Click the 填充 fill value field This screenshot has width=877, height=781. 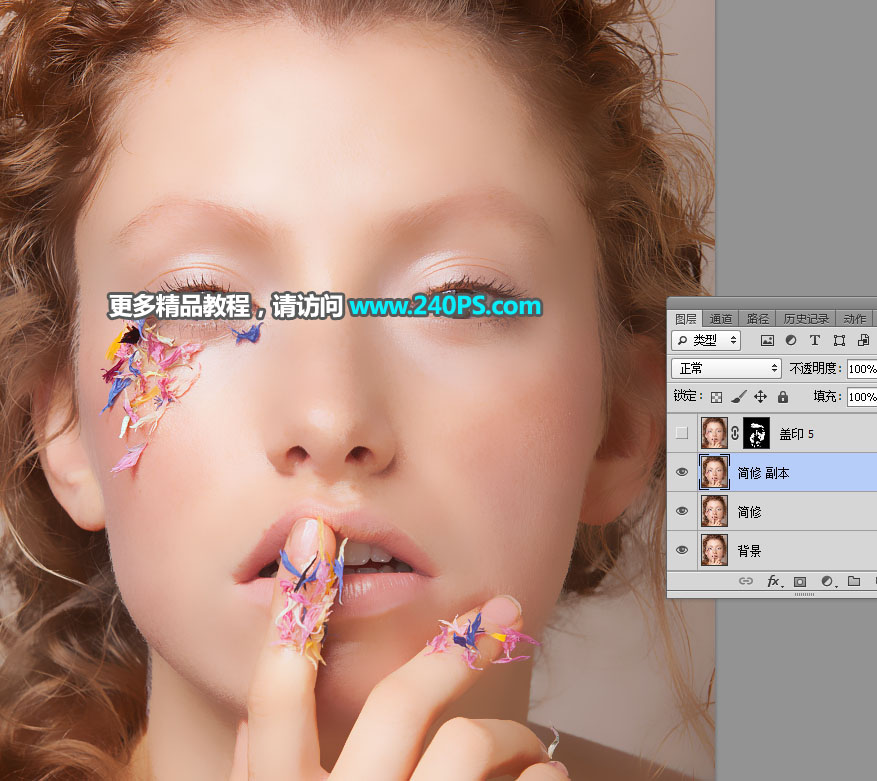[862, 397]
